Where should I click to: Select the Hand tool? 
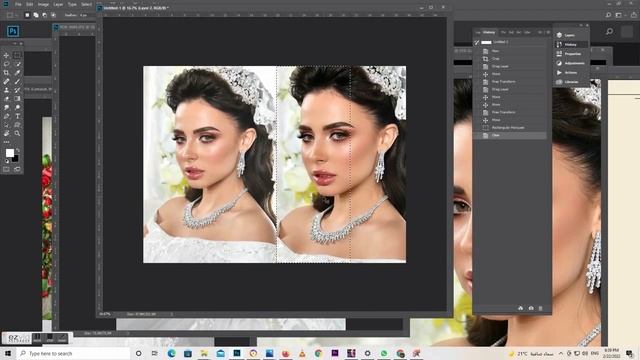(x=7, y=133)
